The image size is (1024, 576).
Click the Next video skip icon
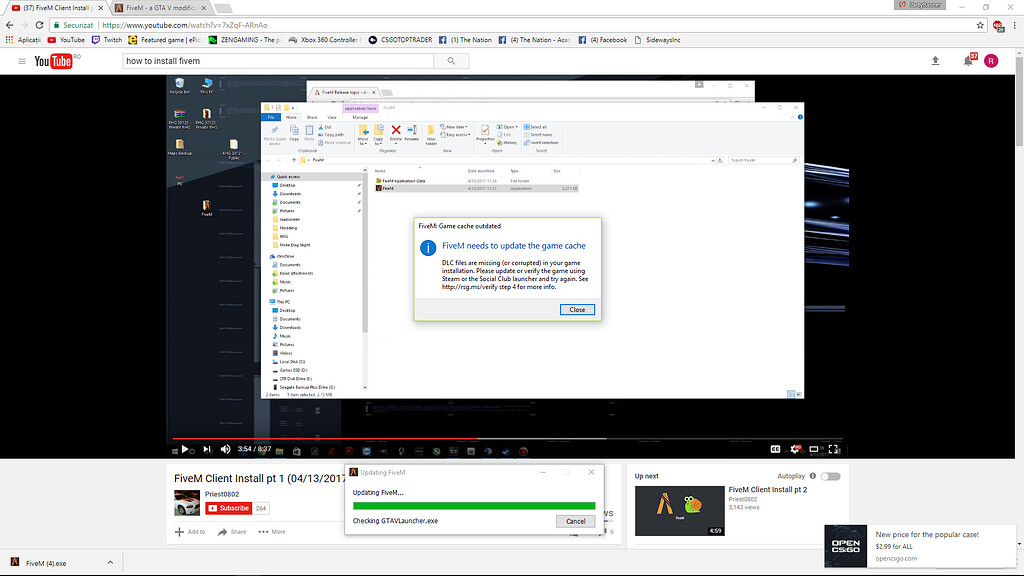pos(205,449)
